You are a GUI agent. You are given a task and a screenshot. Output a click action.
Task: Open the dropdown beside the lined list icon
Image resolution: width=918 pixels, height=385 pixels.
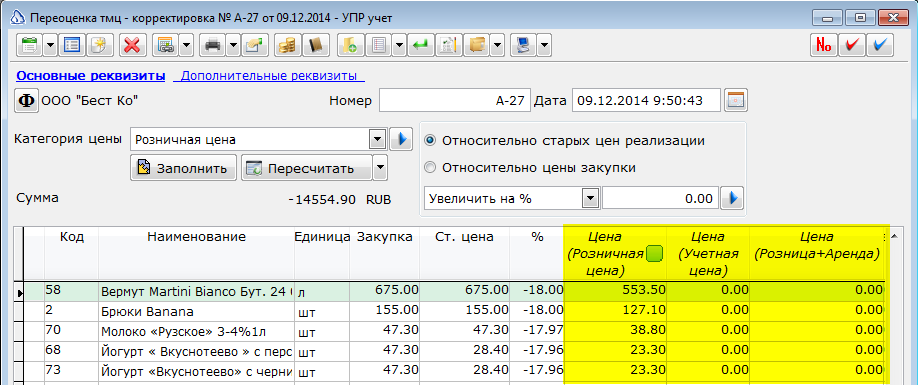tap(399, 45)
